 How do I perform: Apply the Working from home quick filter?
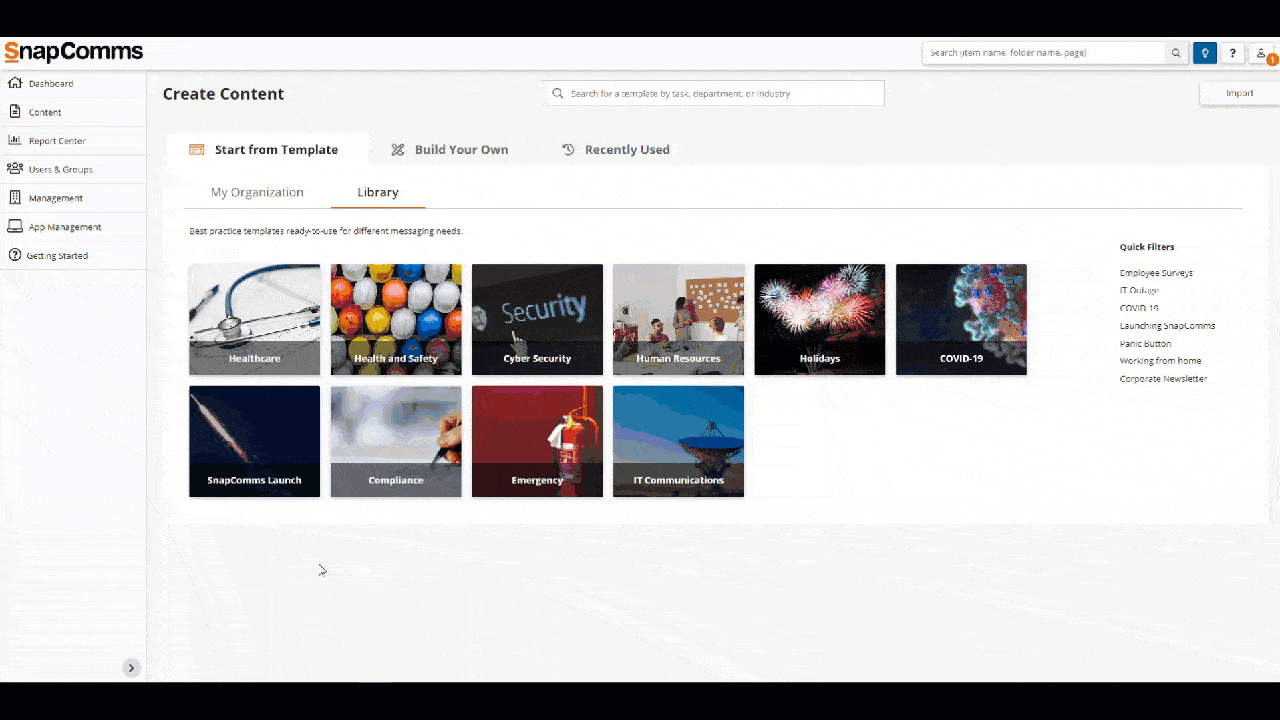[x=1160, y=361]
